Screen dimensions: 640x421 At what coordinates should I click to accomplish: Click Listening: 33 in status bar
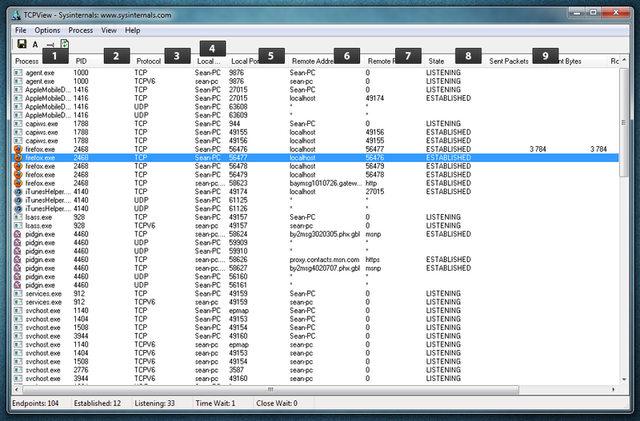(x=155, y=403)
